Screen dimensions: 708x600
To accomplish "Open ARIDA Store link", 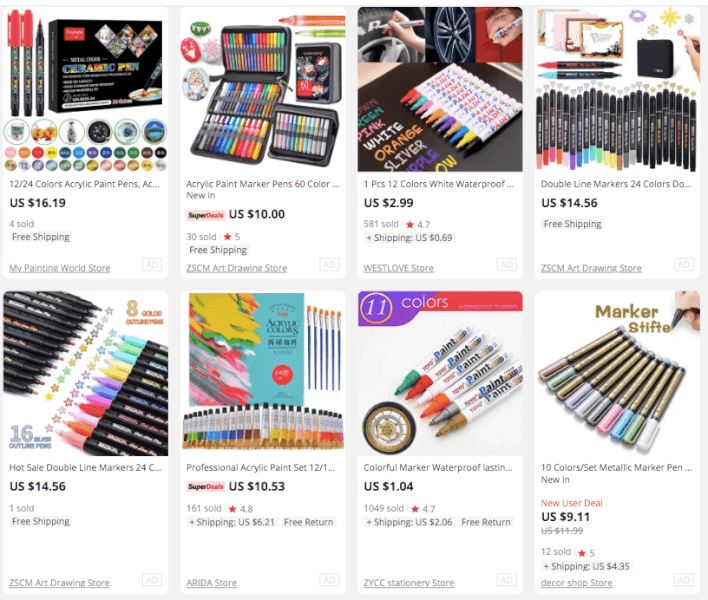I will 211,583.
